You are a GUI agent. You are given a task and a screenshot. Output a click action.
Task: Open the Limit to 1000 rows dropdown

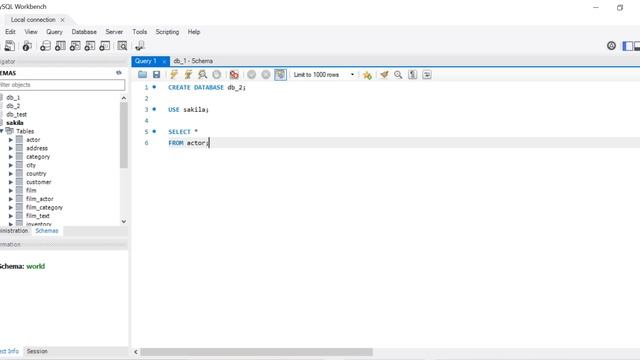point(324,75)
